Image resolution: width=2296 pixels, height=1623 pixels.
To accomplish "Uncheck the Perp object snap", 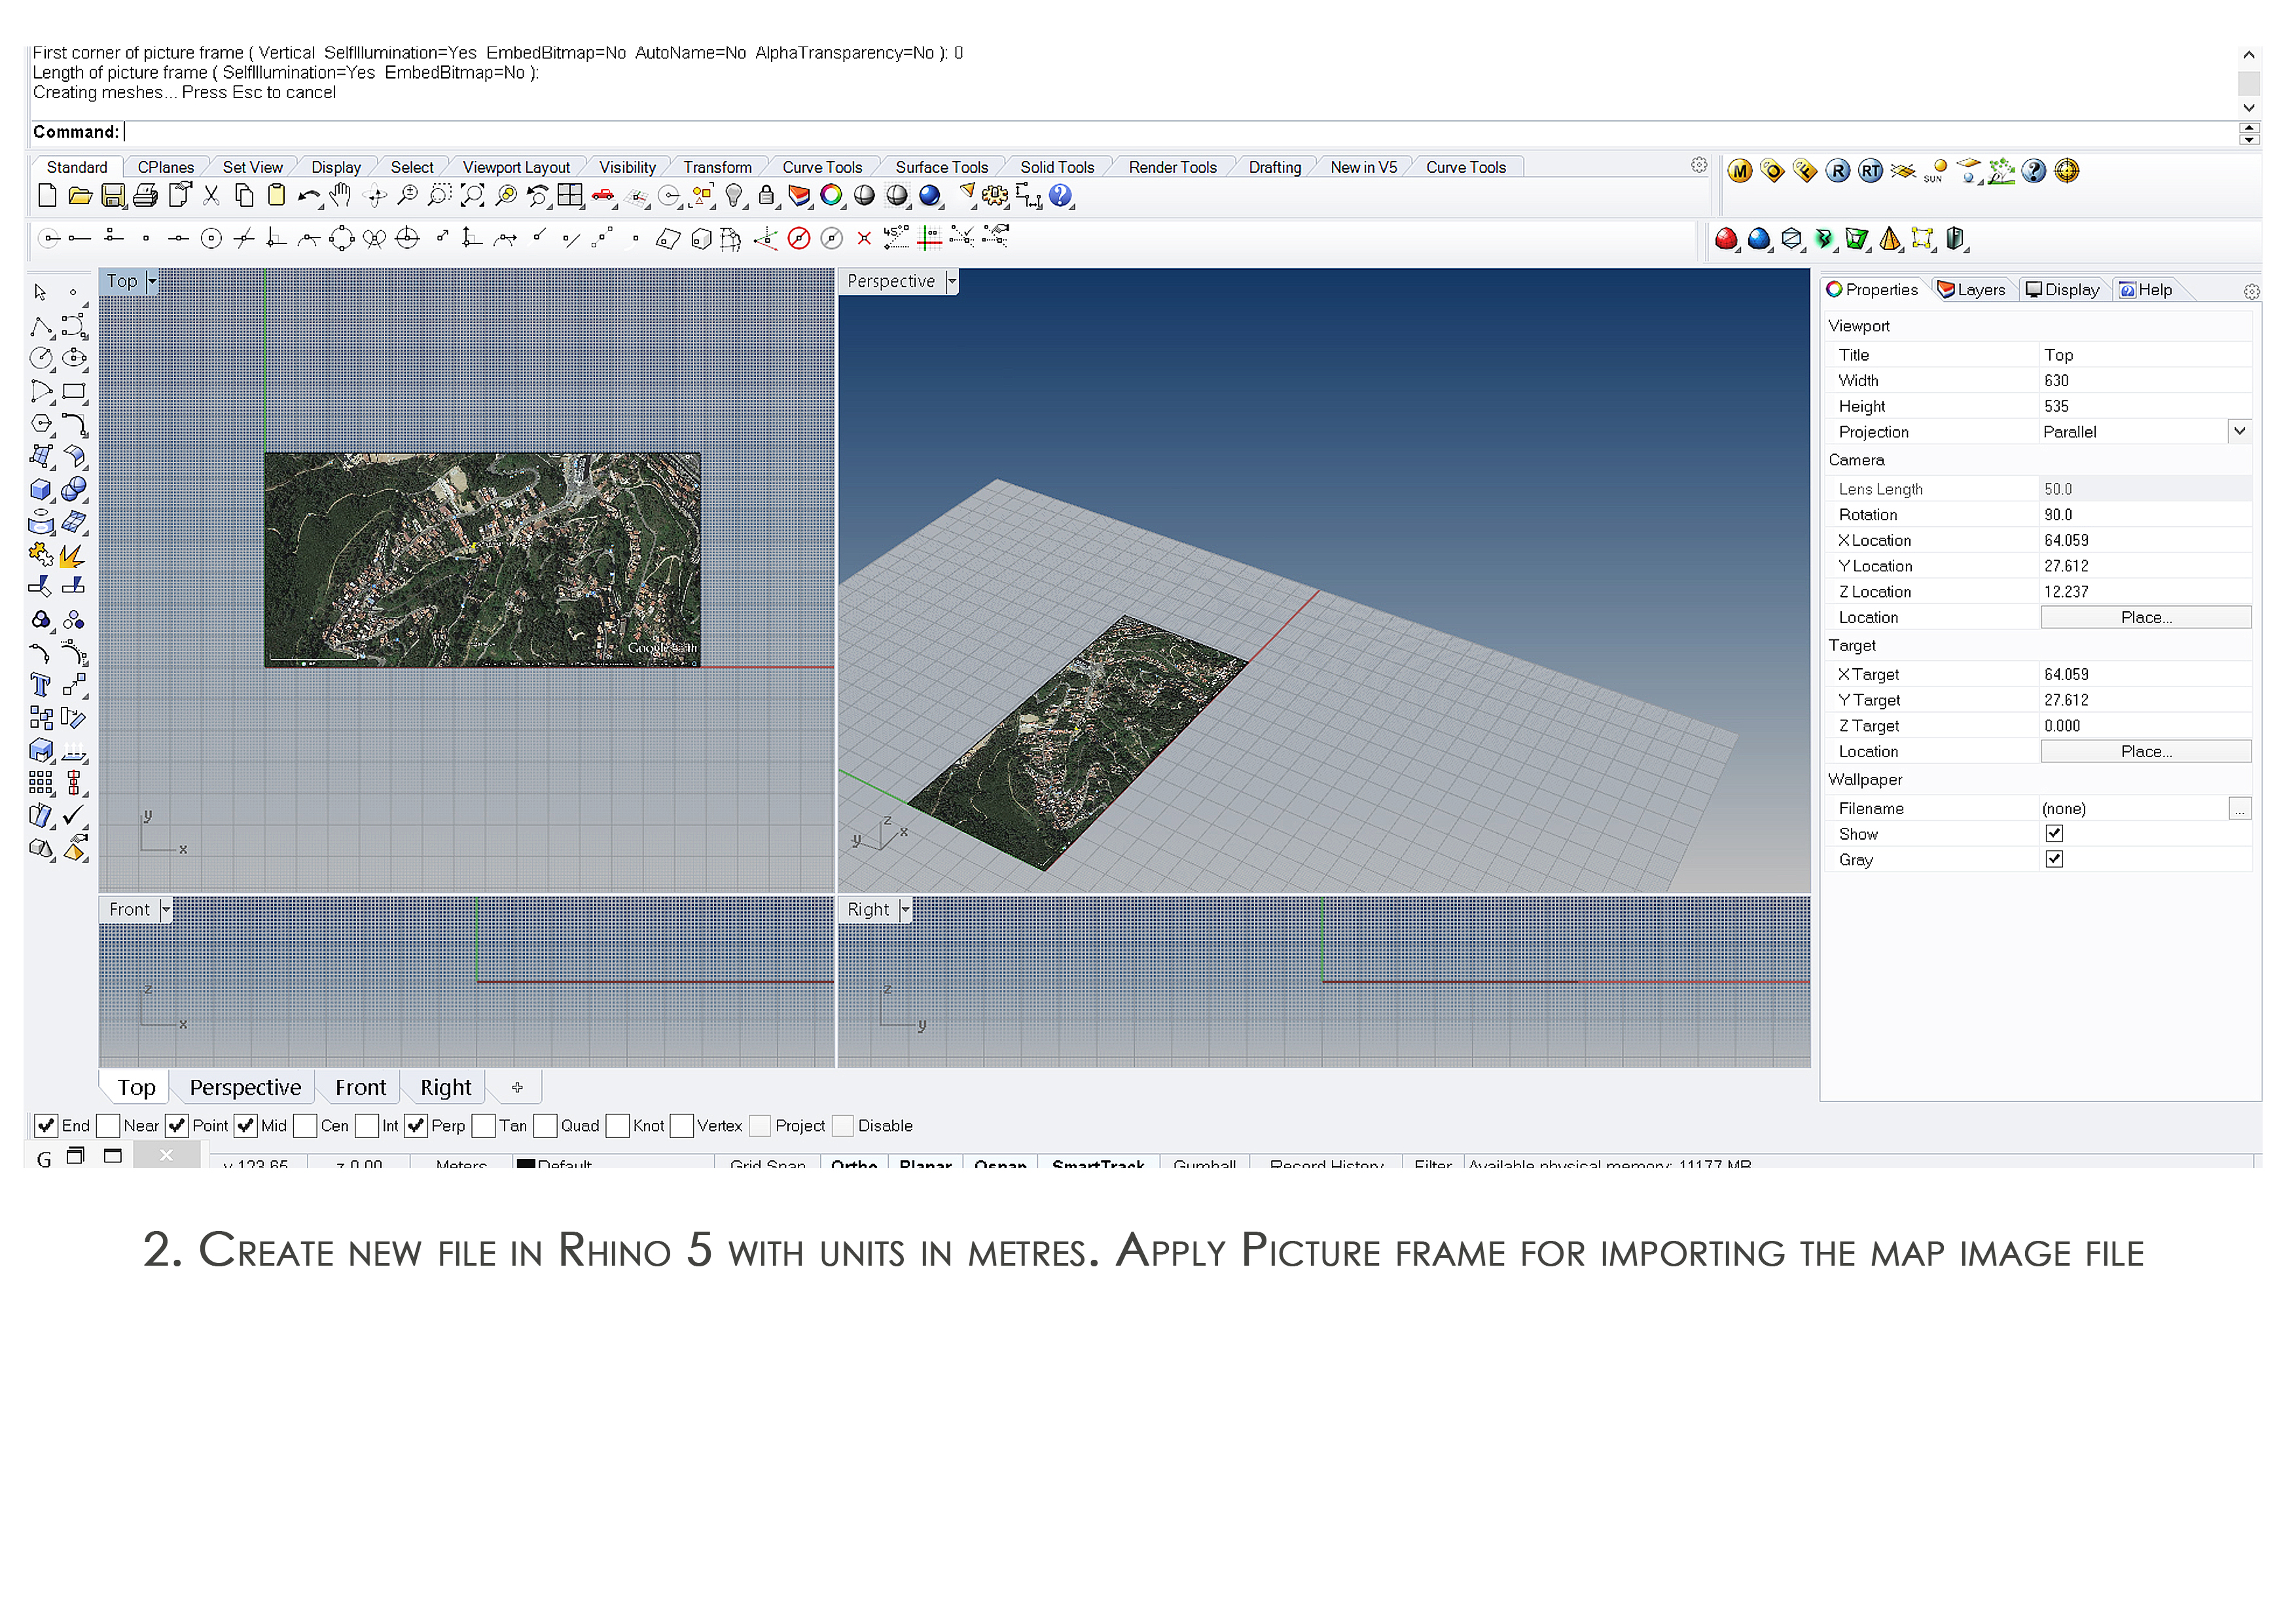I will pyautogui.click(x=416, y=1126).
